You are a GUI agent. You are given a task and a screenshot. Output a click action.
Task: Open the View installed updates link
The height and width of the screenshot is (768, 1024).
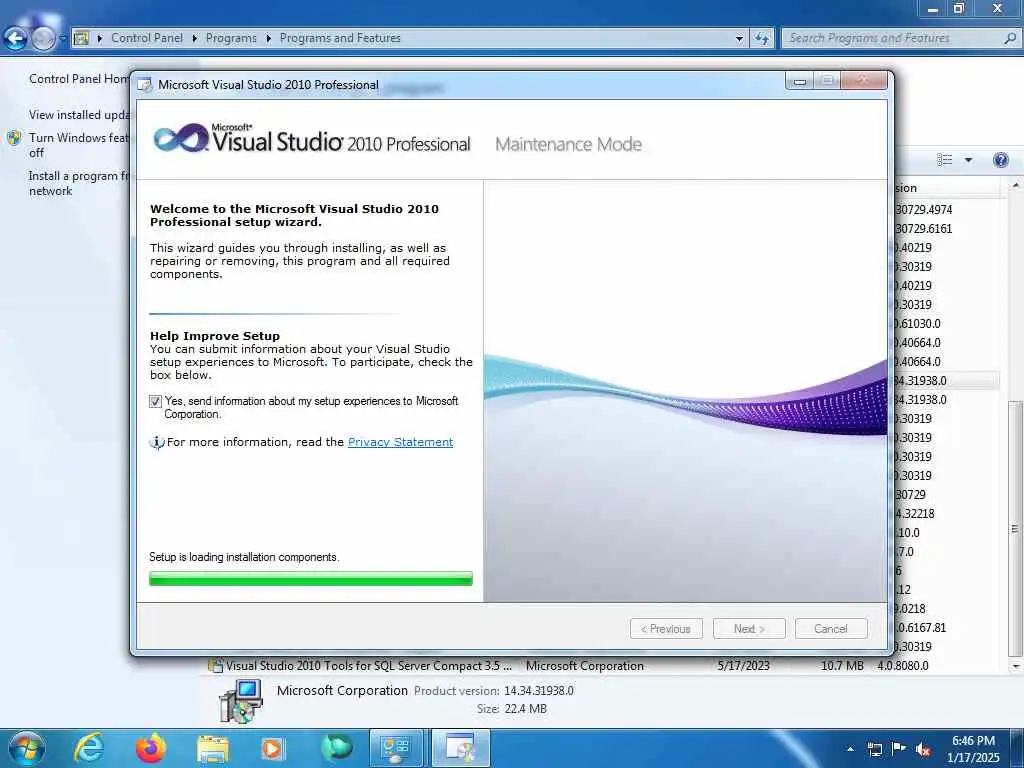(80, 115)
